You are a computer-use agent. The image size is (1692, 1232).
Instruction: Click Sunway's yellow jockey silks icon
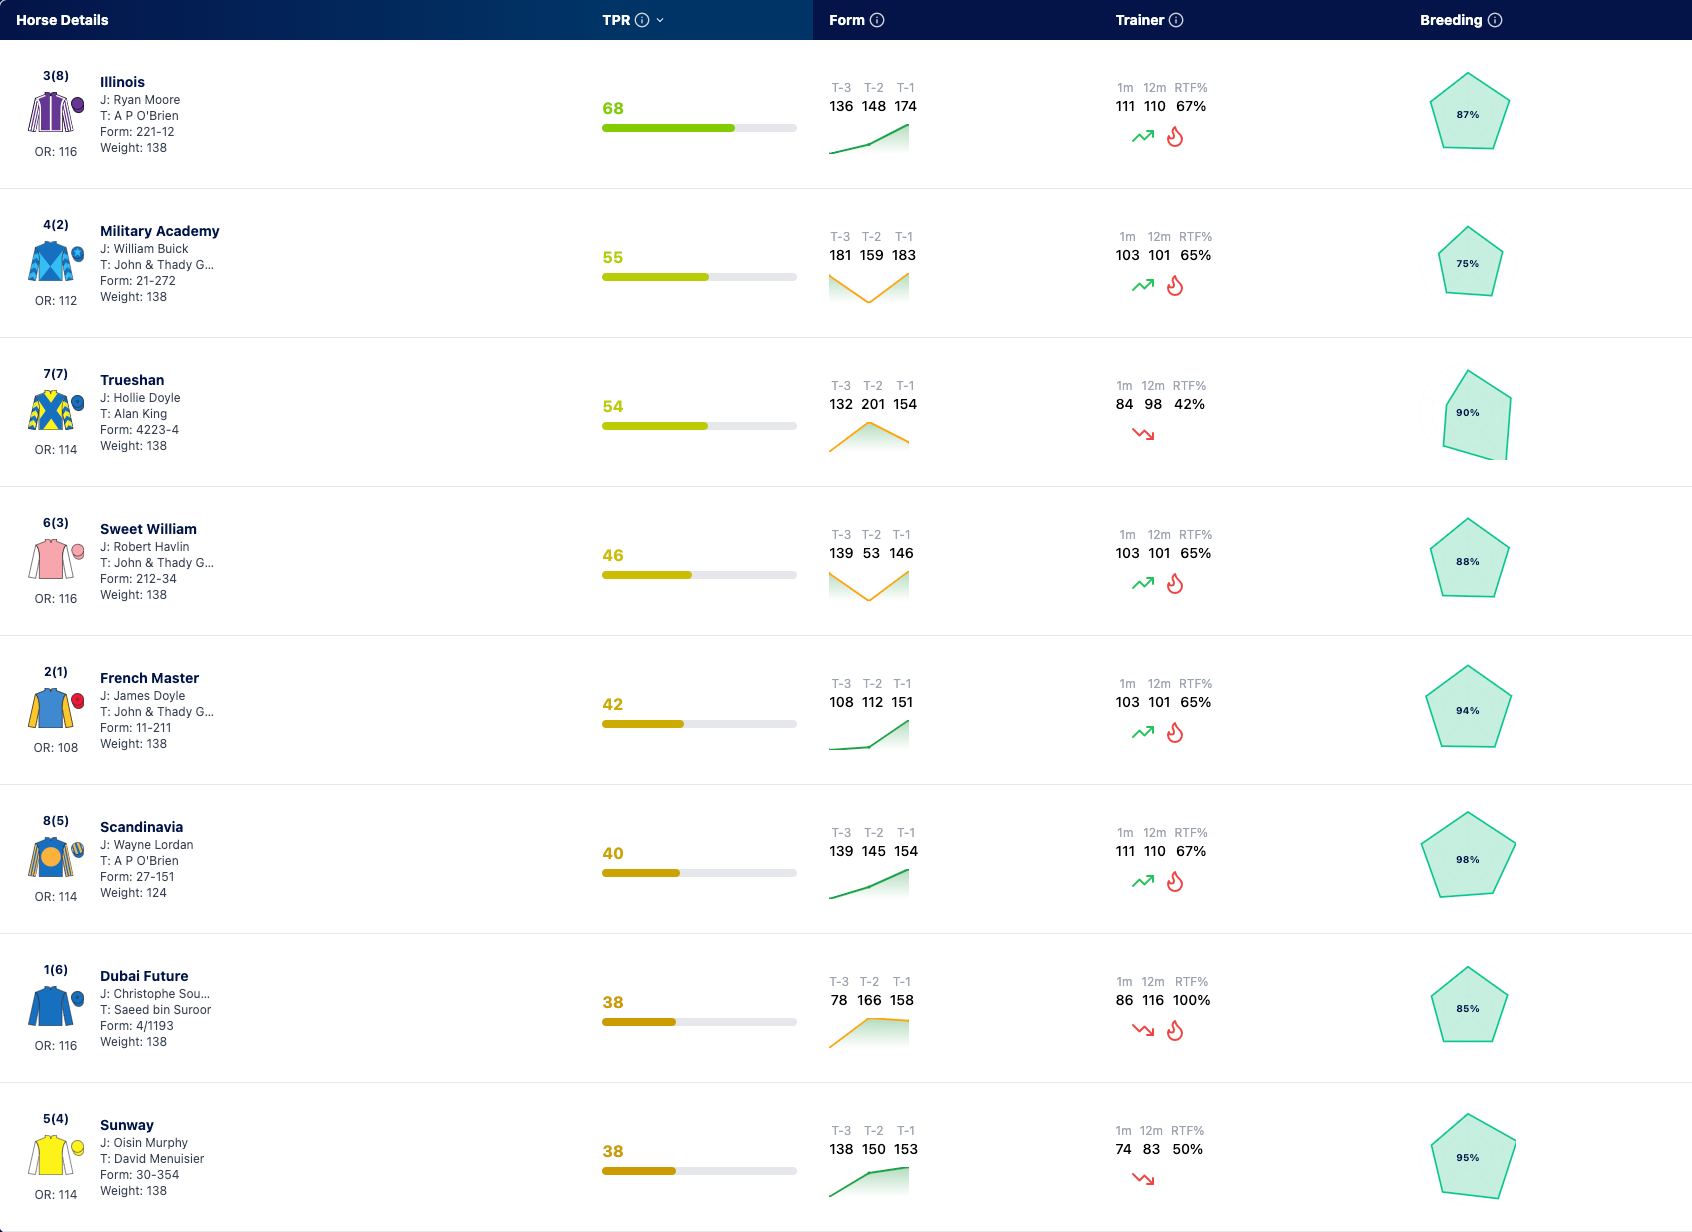(x=51, y=1155)
